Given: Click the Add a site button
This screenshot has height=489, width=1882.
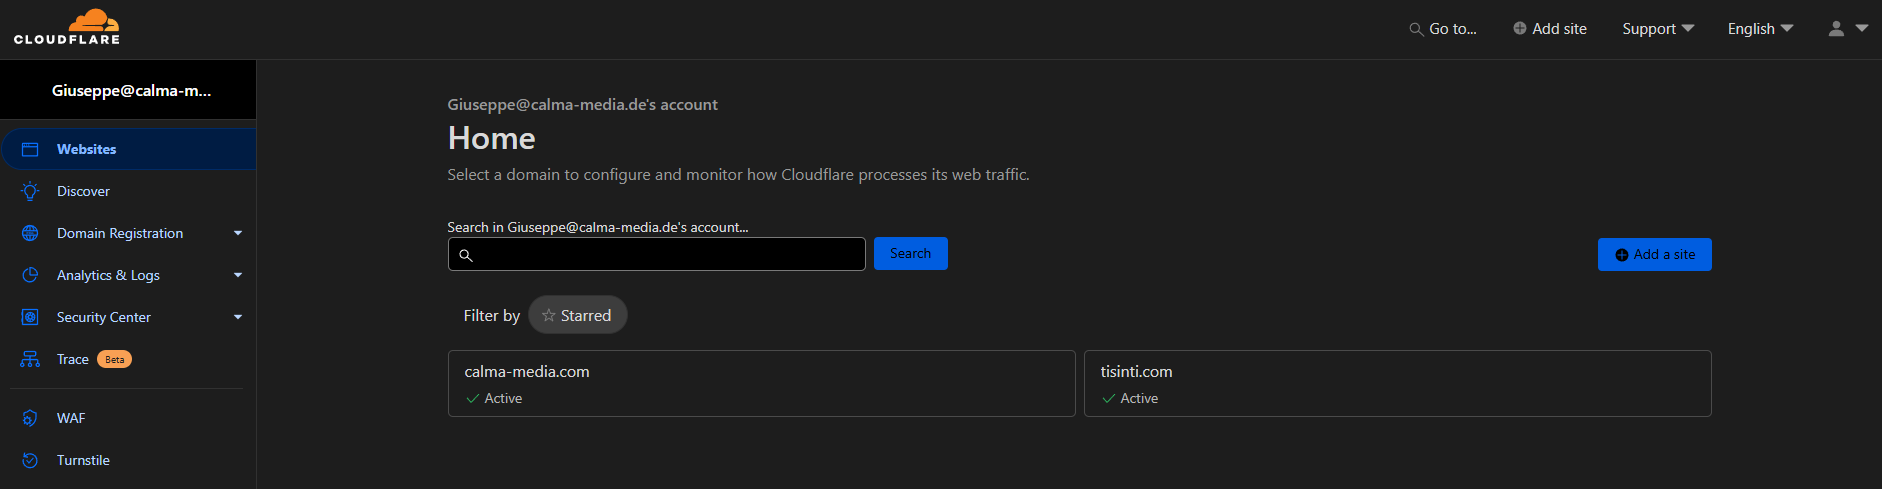Looking at the screenshot, I should pyautogui.click(x=1654, y=254).
